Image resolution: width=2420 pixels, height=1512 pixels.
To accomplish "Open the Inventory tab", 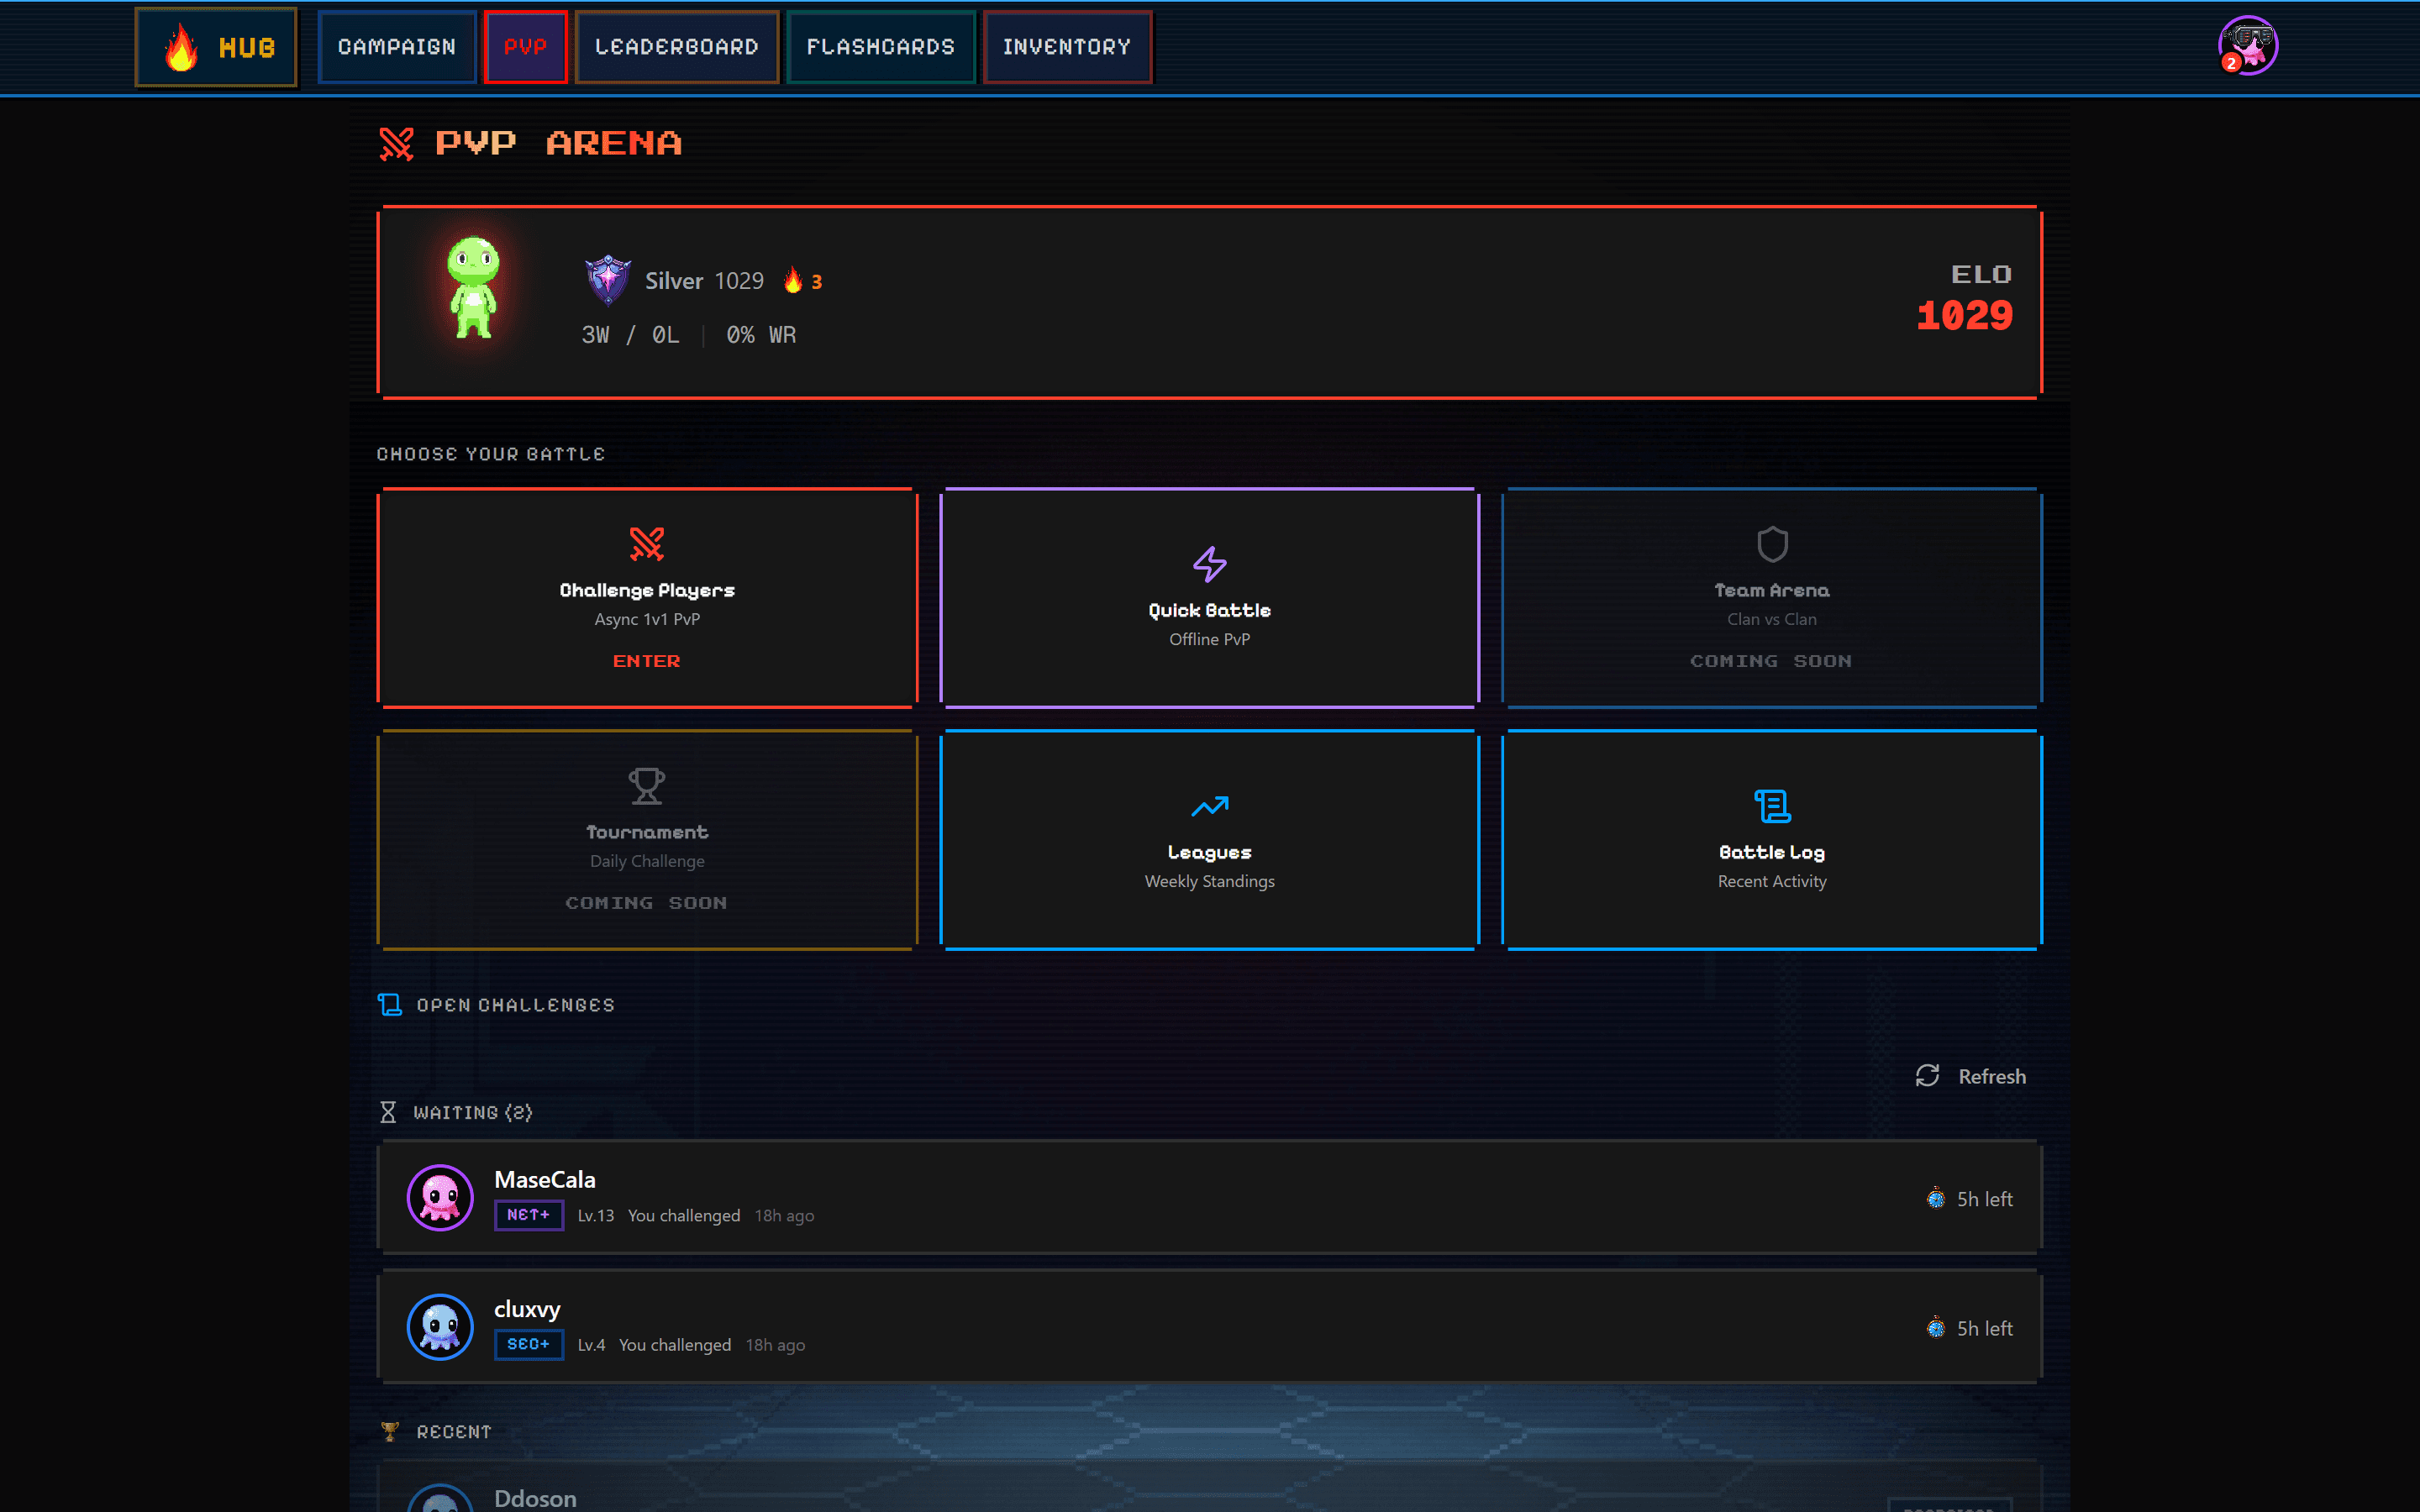I will coord(1067,46).
